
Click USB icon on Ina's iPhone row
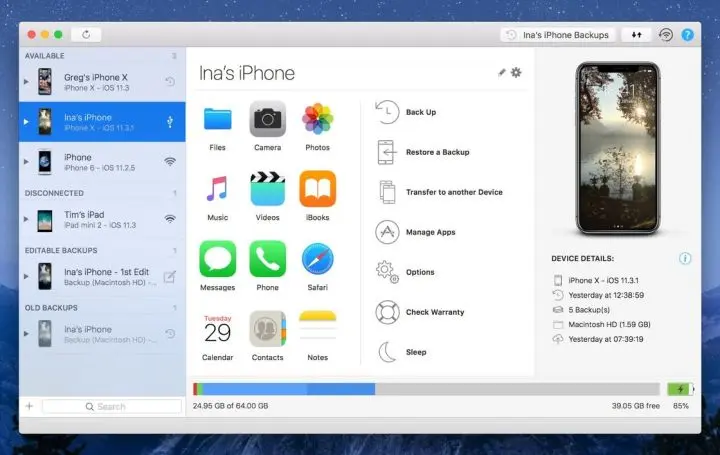click(x=170, y=122)
